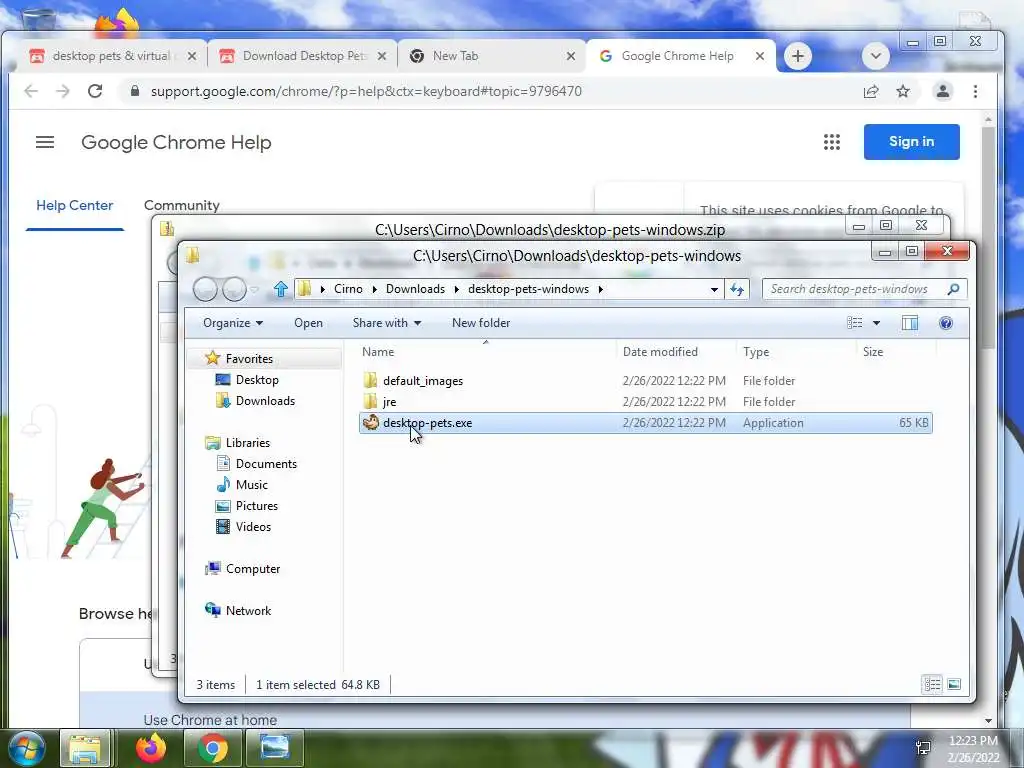
Task: Open Explorer help icon
Action: coord(946,323)
